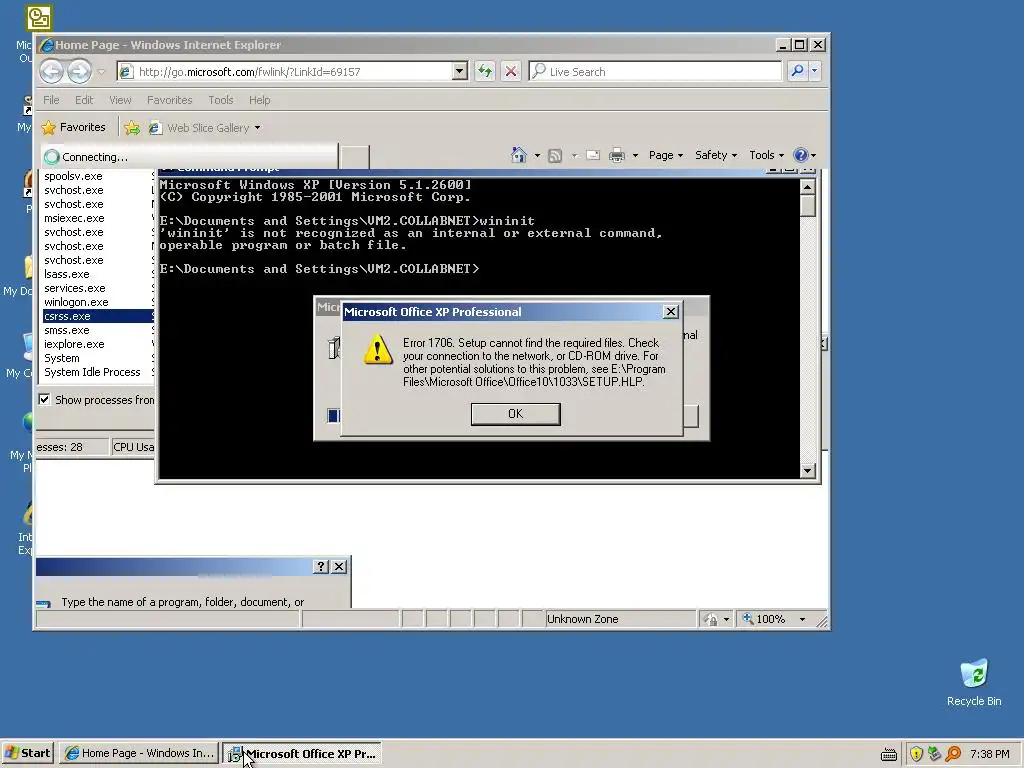Select lsass.exe in the process list
Viewport: 1024px width, 768px height.
point(98,274)
